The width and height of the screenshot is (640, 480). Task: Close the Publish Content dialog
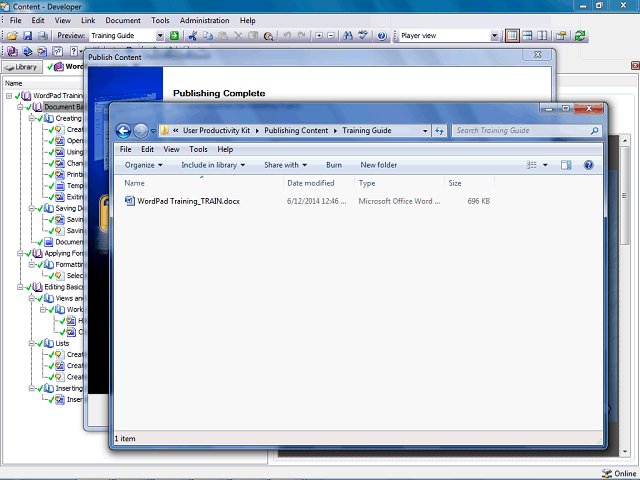click(x=538, y=54)
